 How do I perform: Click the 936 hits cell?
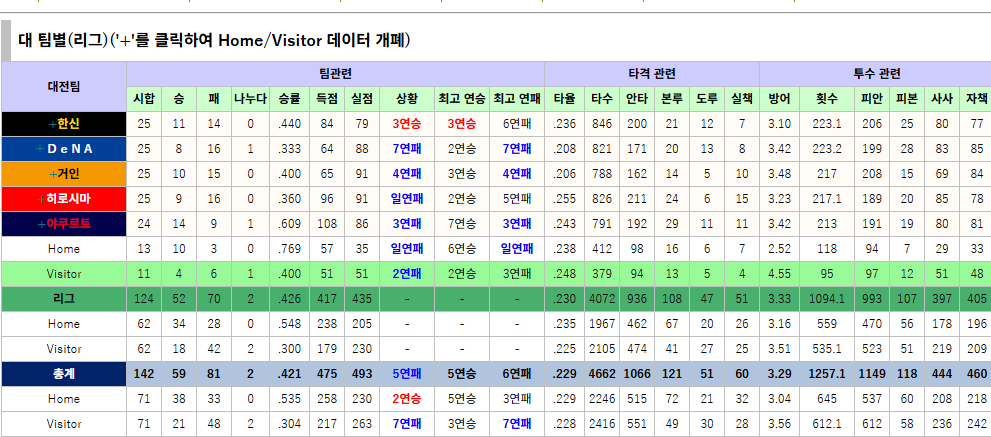pos(636,299)
